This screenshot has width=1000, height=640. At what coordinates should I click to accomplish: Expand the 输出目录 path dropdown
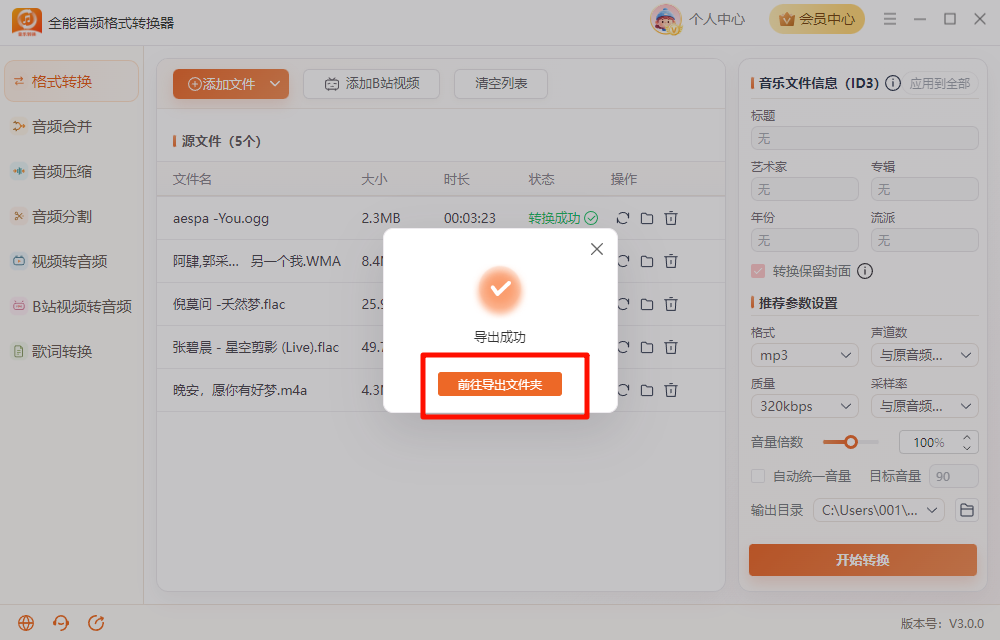pos(932,510)
